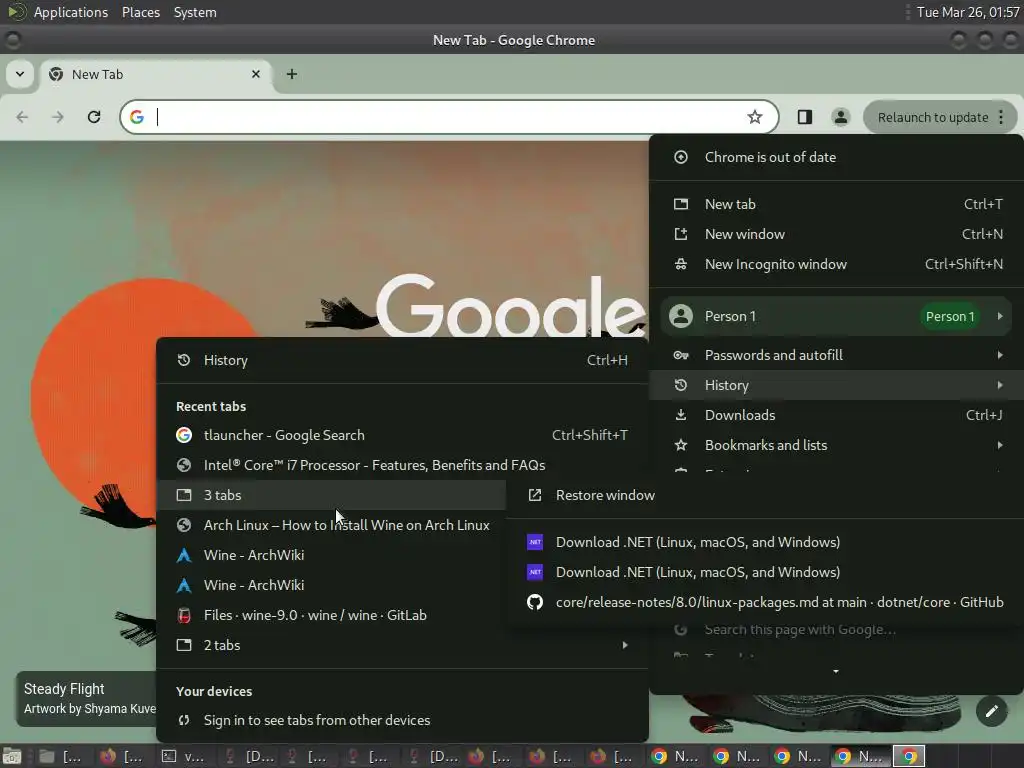Click the Steady Flight artwork credit
This screenshot has width=1024, height=768.
pyautogui.click(x=88, y=698)
